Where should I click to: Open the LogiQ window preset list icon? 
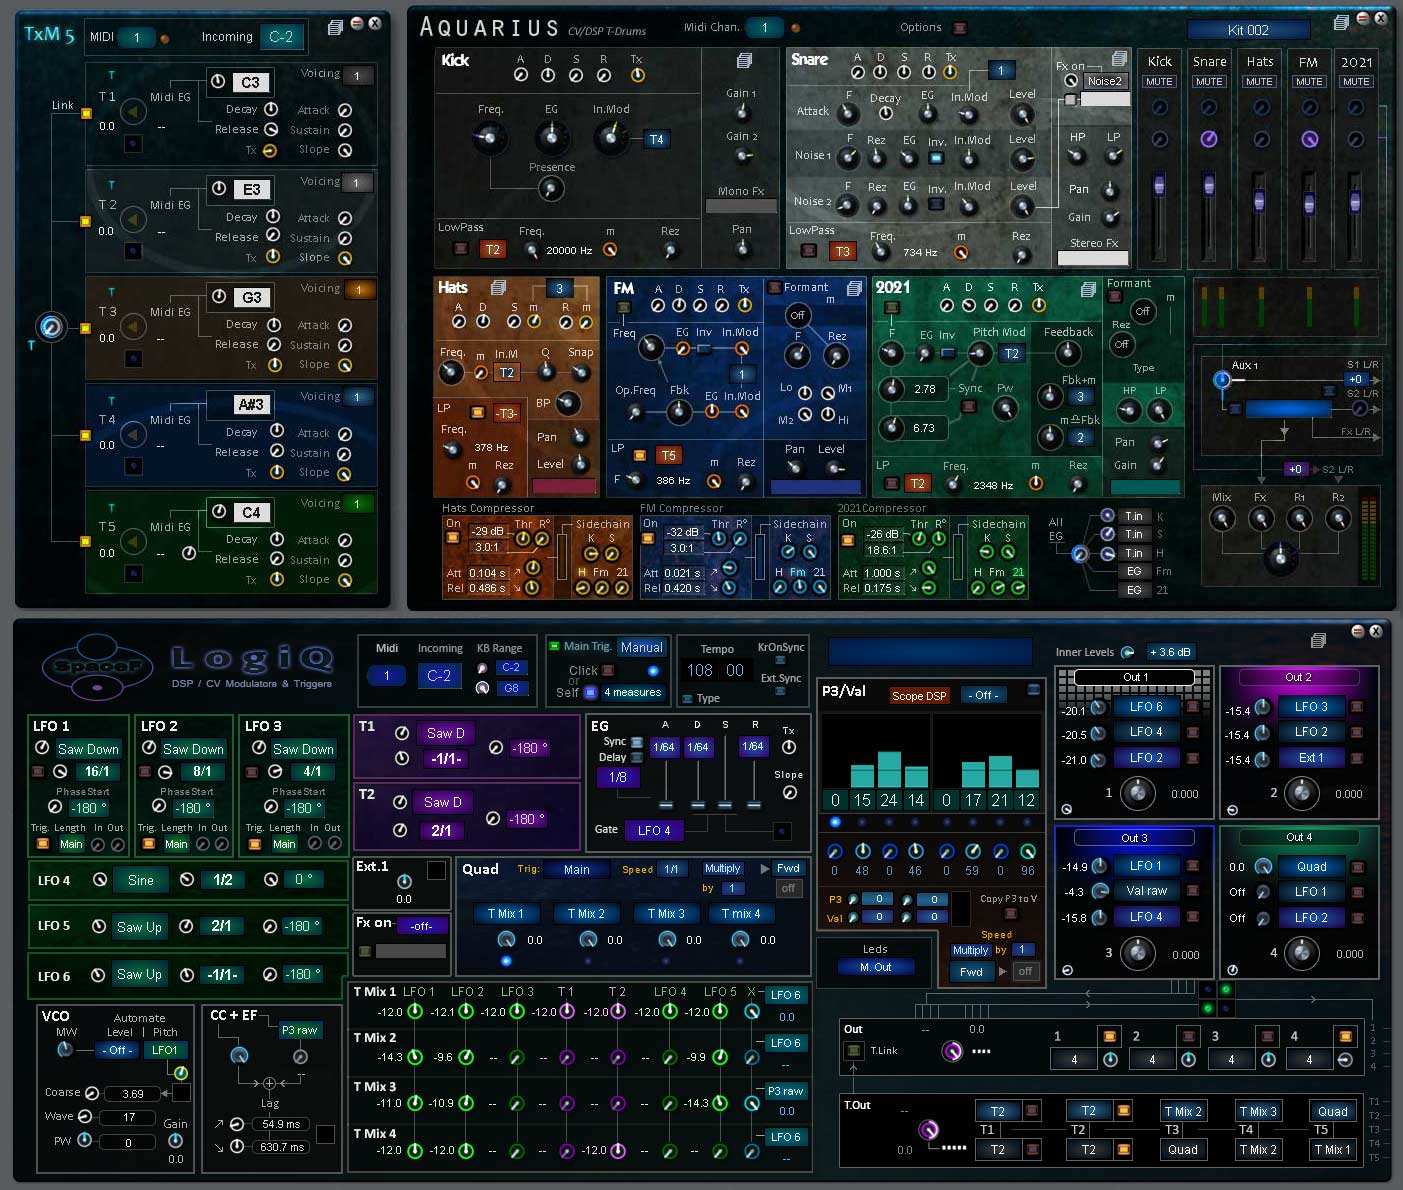coord(1318,640)
